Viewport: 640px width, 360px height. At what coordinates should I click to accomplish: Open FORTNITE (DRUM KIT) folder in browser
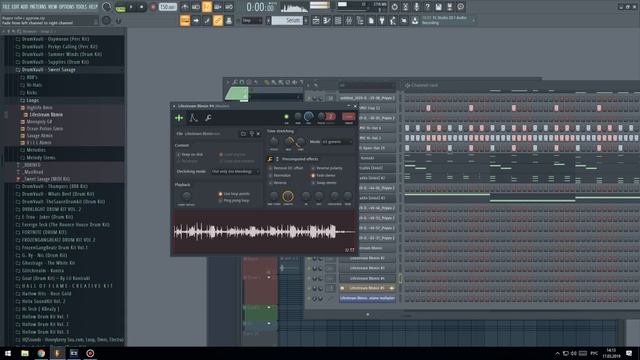44,232
